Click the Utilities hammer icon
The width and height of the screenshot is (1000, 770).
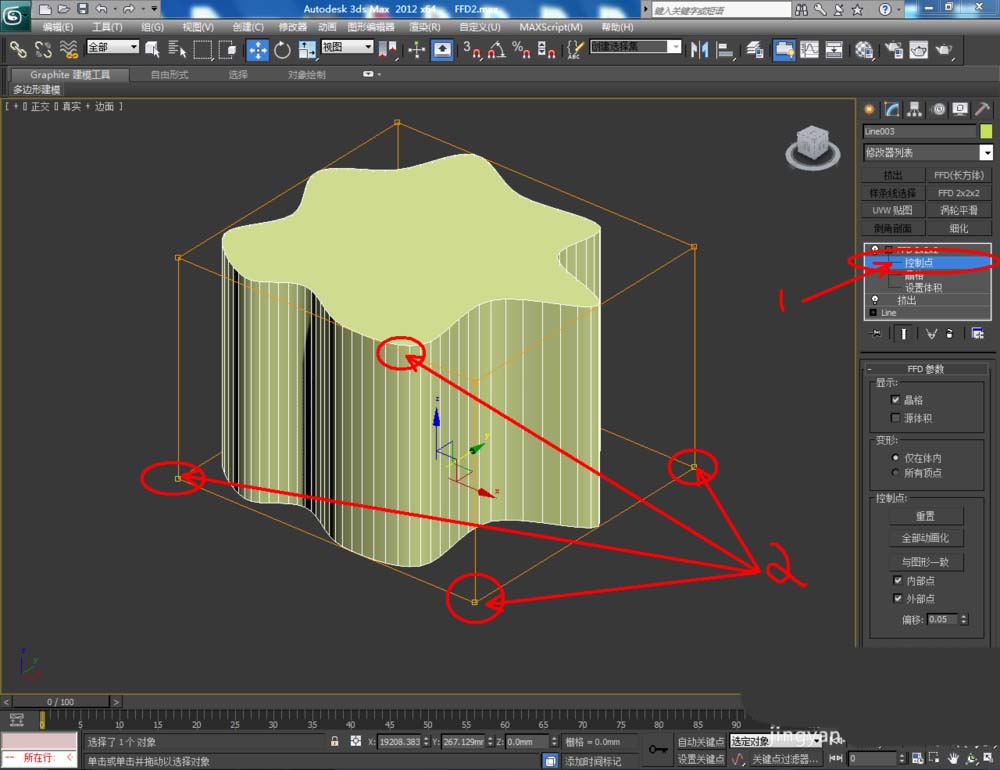tap(983, 109)
